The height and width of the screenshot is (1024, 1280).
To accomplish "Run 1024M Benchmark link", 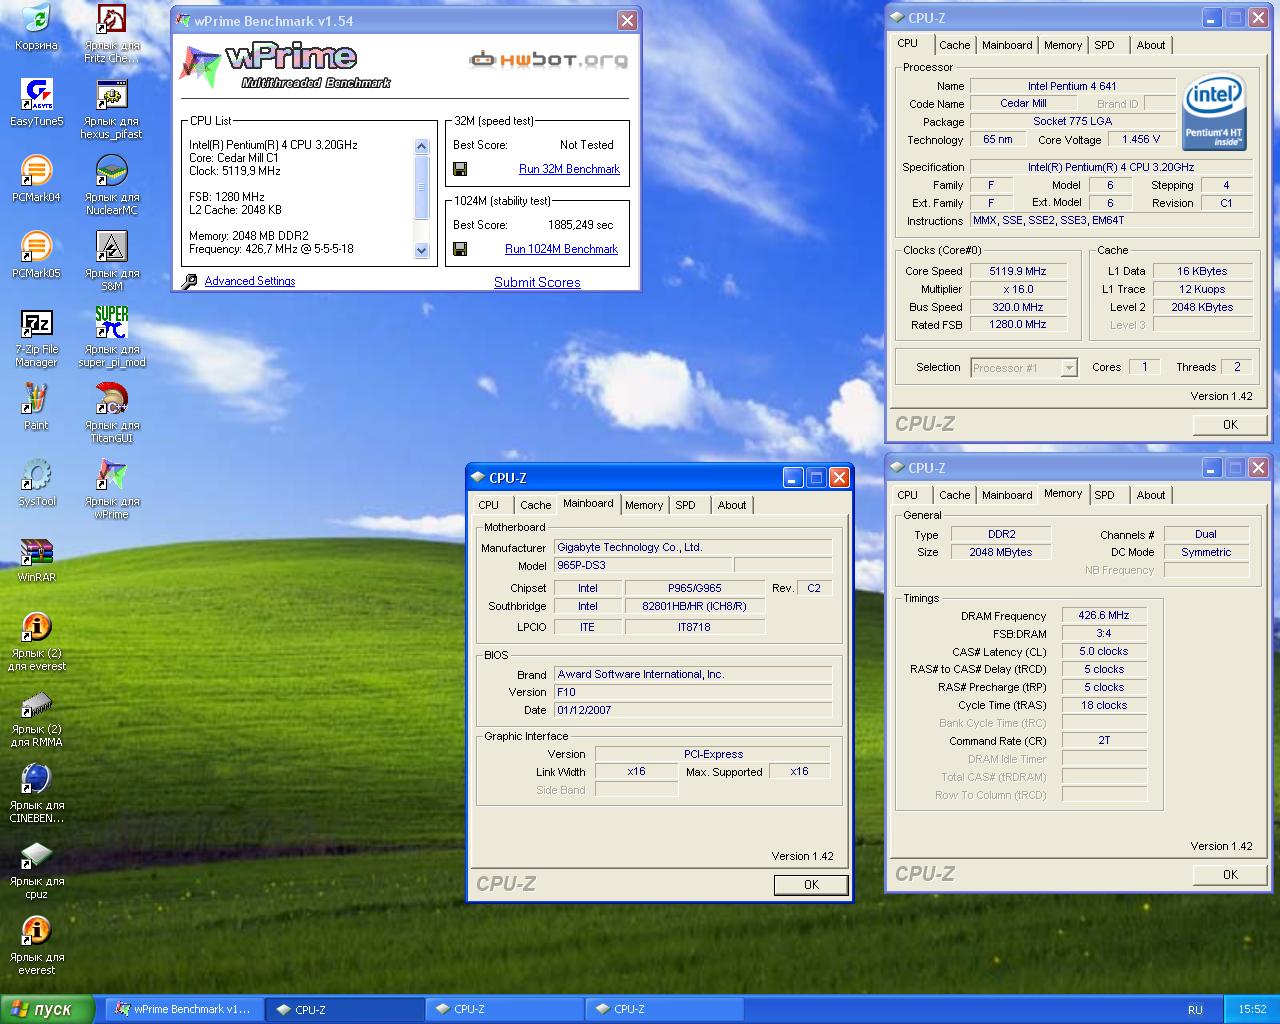I will 561,249.
